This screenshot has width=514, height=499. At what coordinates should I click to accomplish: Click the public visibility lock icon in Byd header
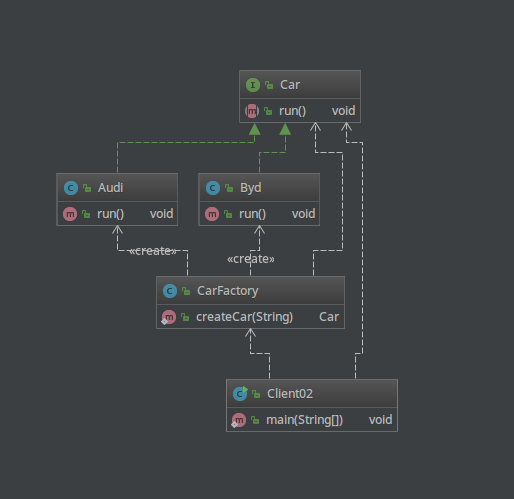tap(229, 188)
